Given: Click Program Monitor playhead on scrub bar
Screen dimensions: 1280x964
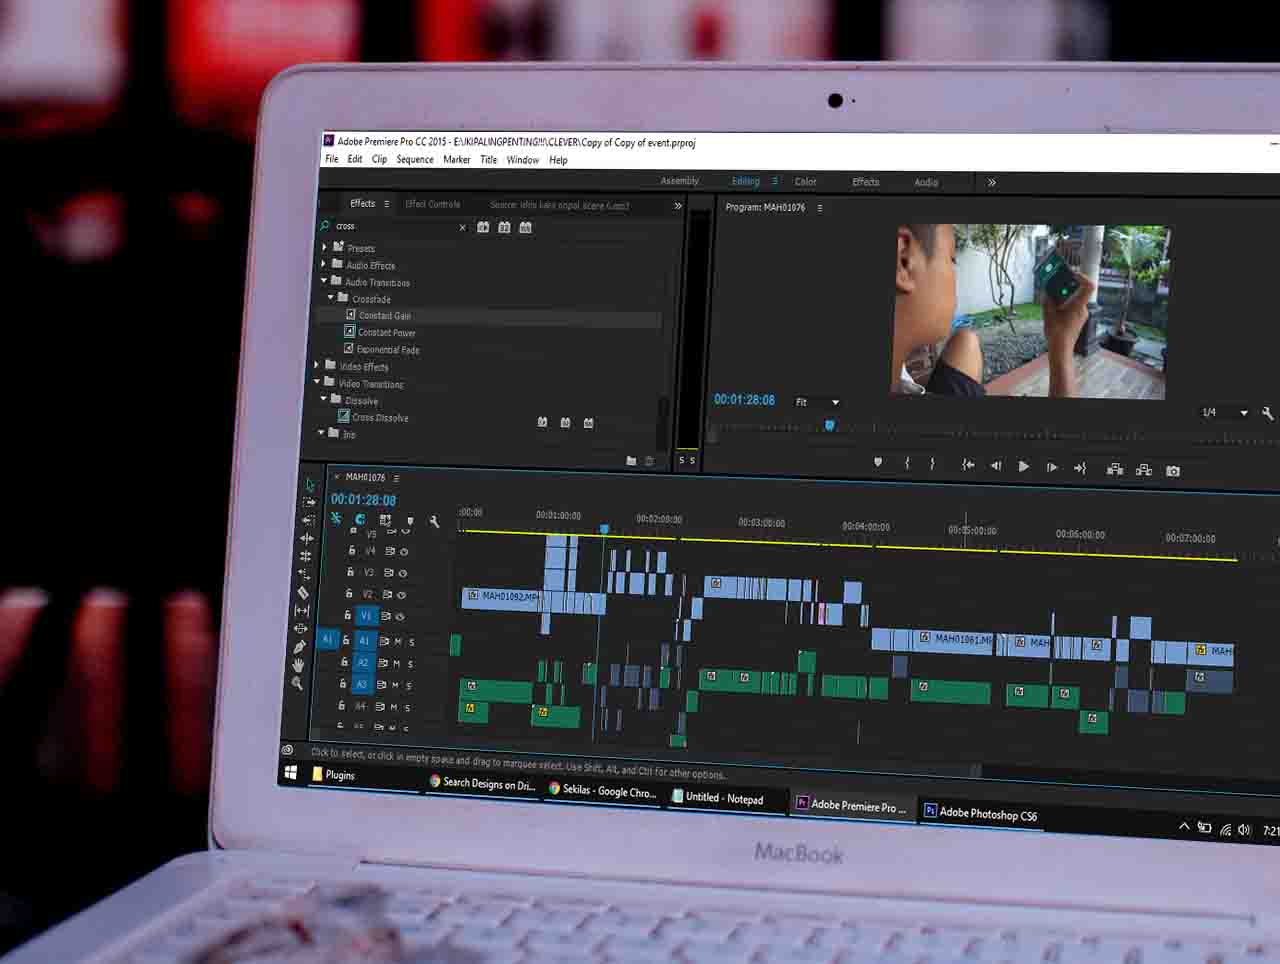Looking at the screenshot, I should tap(829, 426).
